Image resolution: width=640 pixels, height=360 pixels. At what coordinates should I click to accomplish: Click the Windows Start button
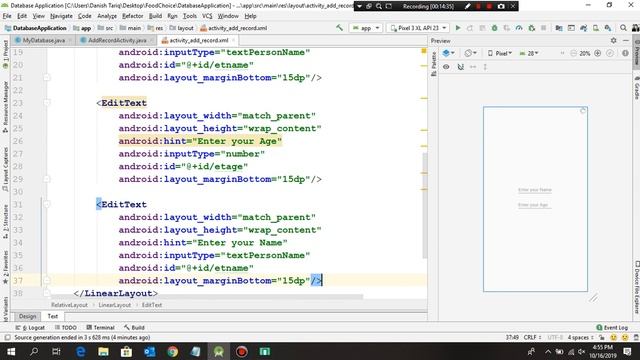[x=11, y=351]
